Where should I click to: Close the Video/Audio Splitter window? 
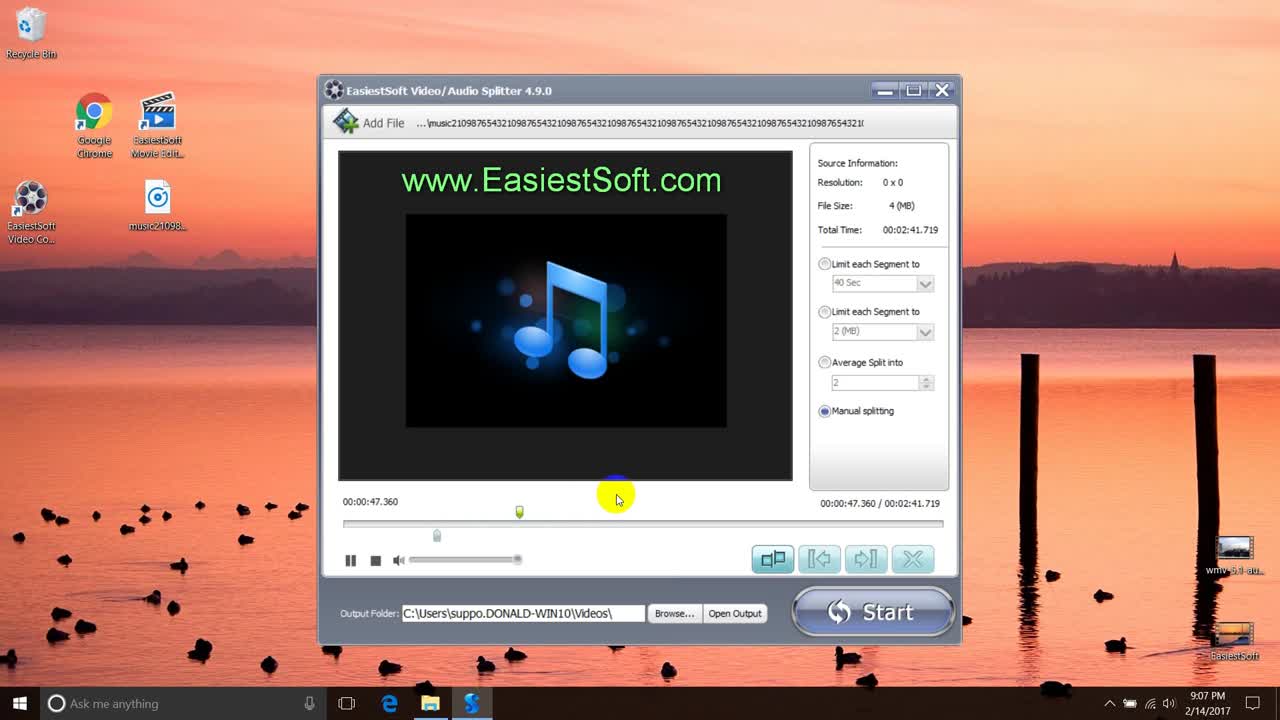coord(942,90)
